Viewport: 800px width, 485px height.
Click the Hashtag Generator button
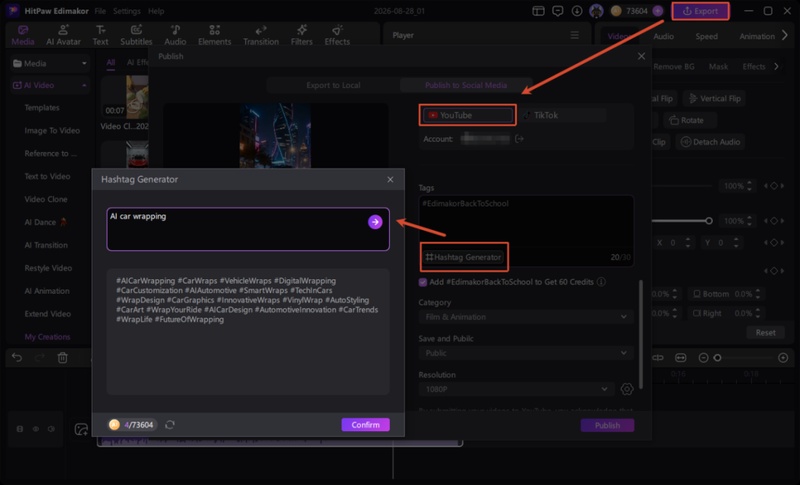coord(464,257)
